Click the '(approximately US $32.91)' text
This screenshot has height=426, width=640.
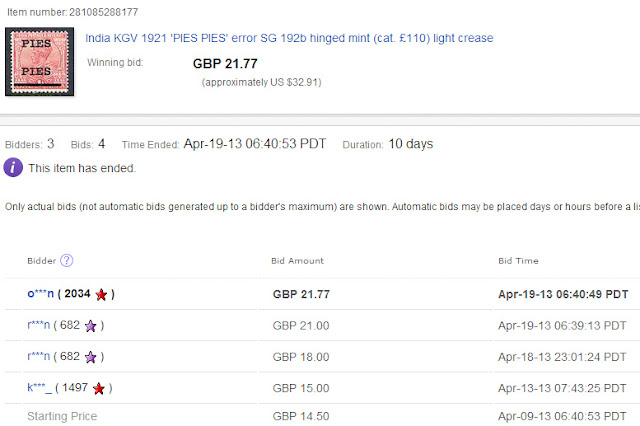click(261, 82)
